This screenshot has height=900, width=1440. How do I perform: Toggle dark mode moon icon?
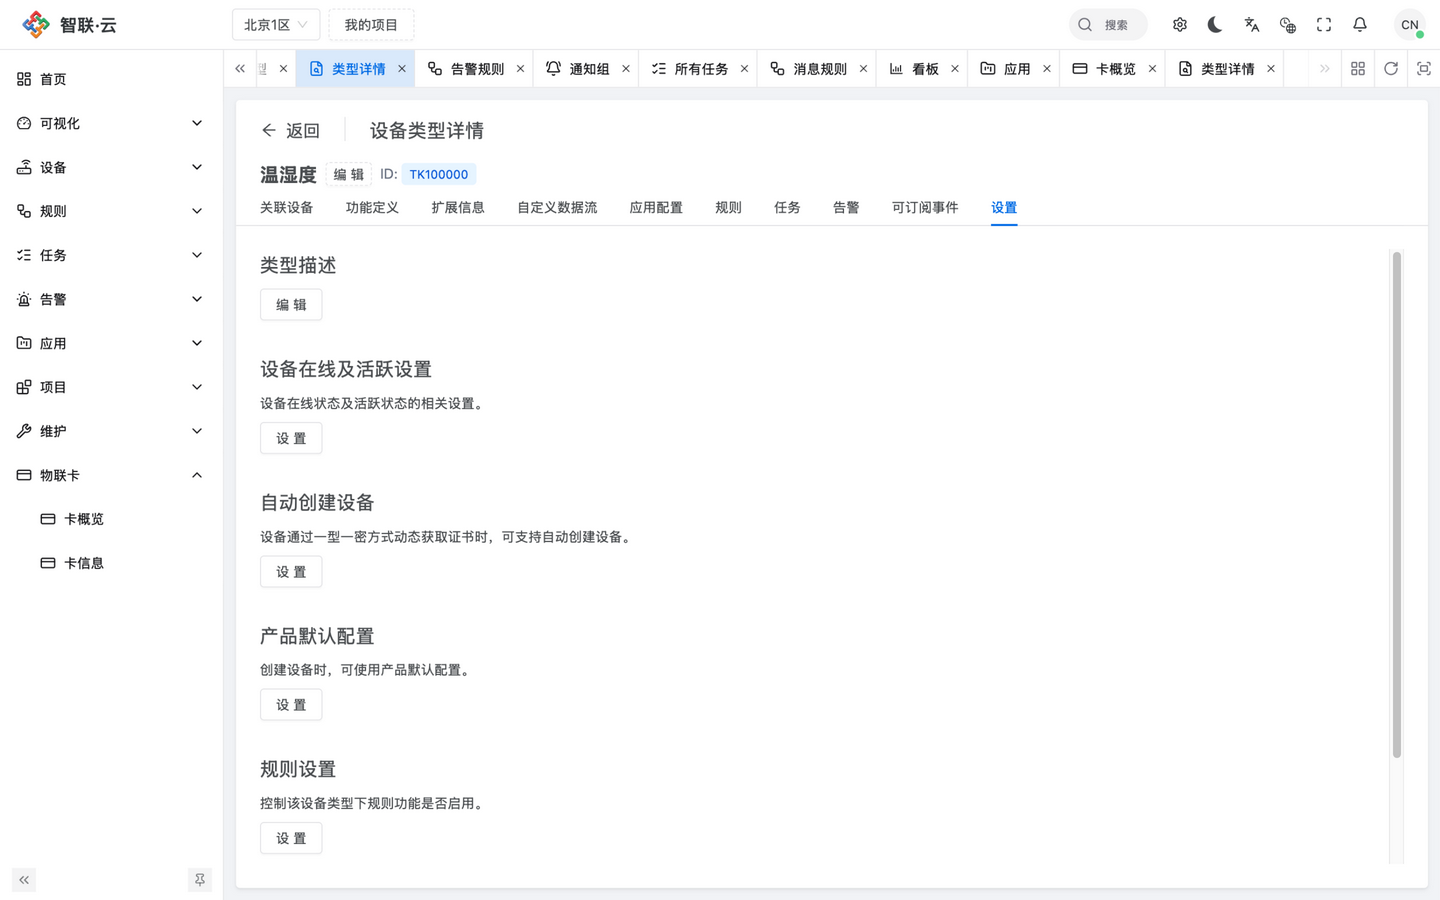1216,25
